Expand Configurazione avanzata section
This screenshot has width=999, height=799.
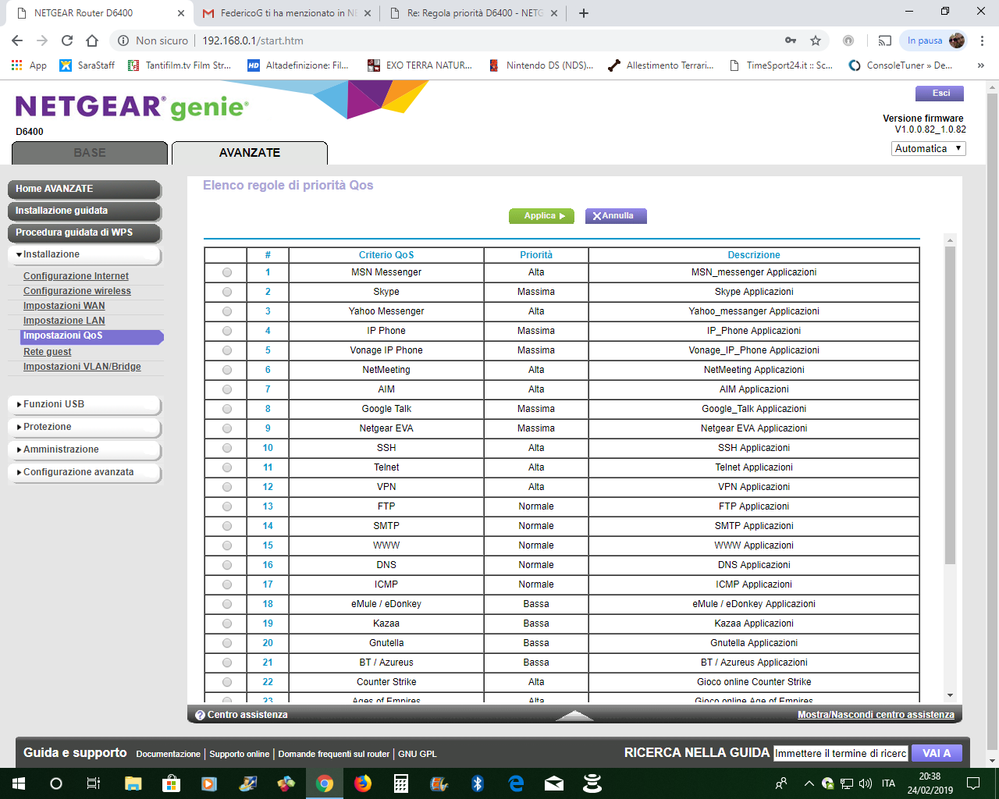tap(85, 472)
